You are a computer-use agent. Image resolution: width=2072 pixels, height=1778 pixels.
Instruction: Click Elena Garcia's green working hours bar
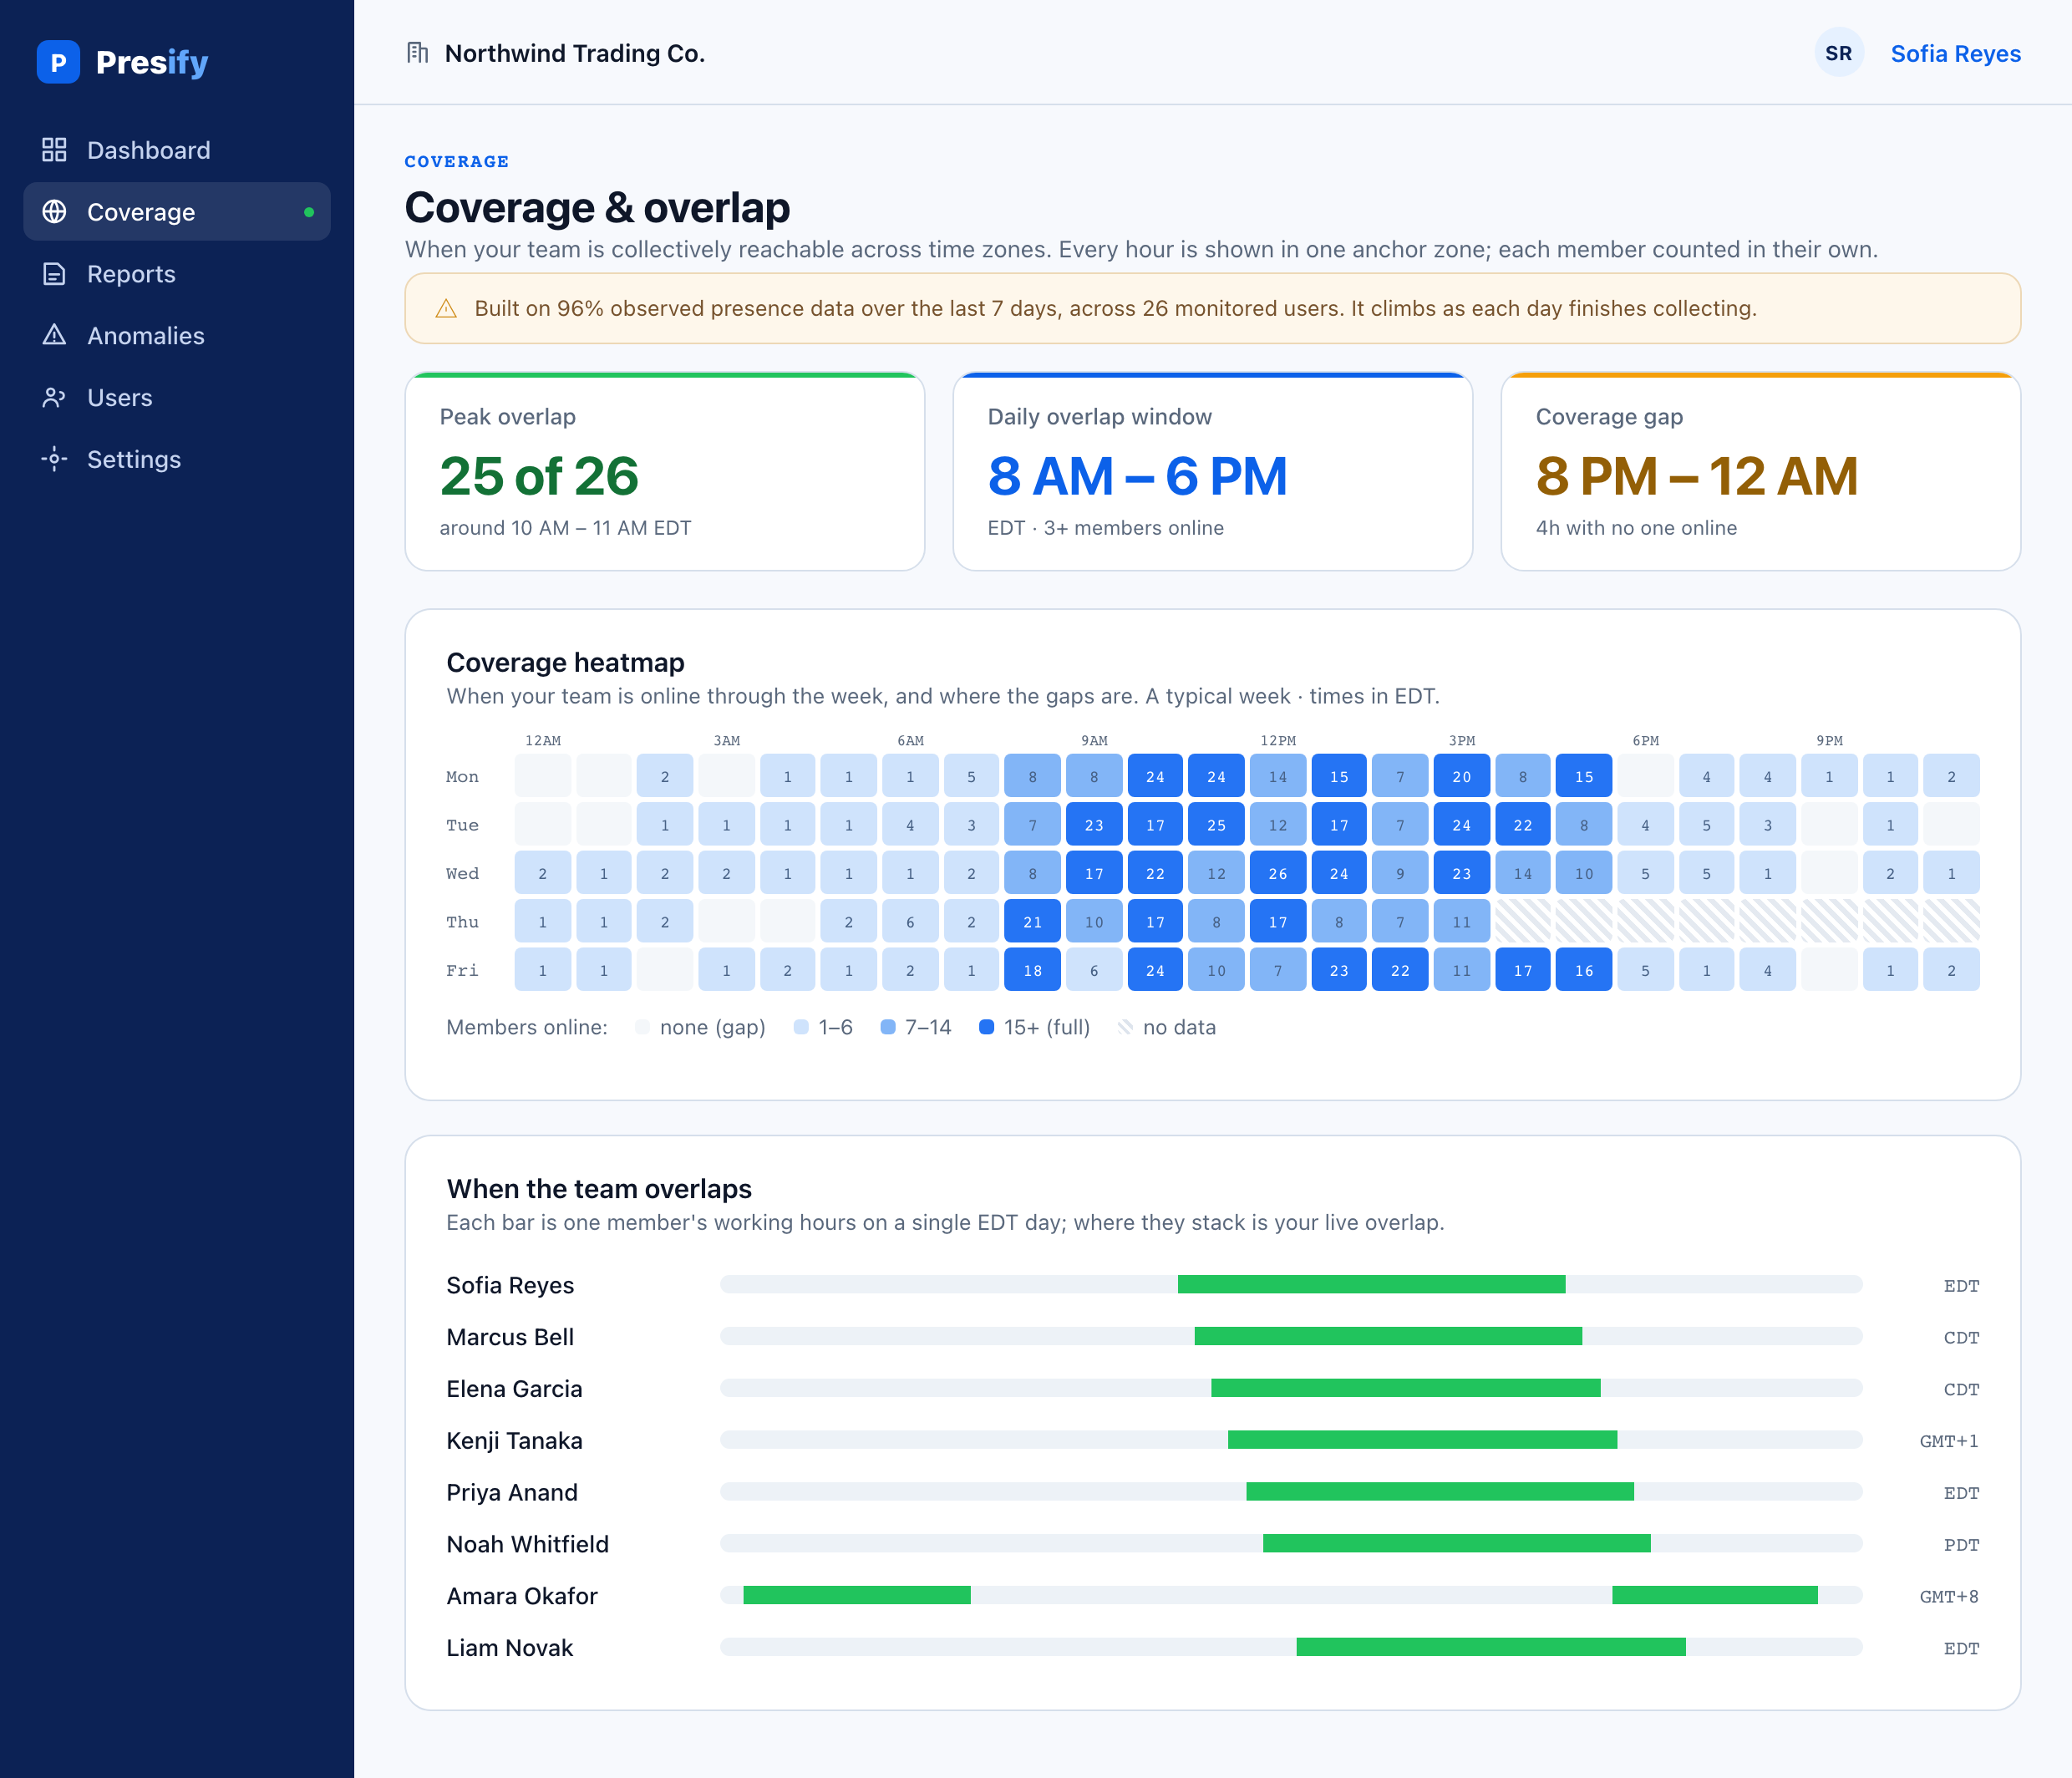(1405, 1388)
